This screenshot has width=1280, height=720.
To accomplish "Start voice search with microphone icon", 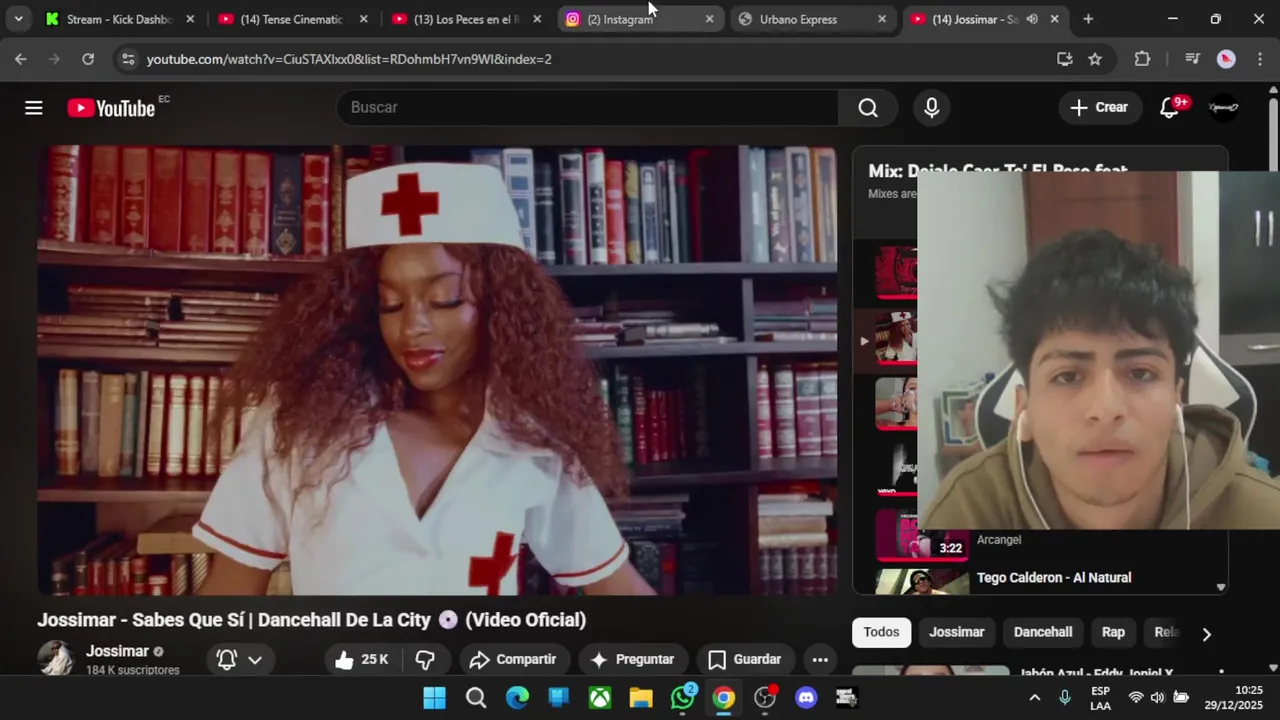I will [x=932, y=108].
